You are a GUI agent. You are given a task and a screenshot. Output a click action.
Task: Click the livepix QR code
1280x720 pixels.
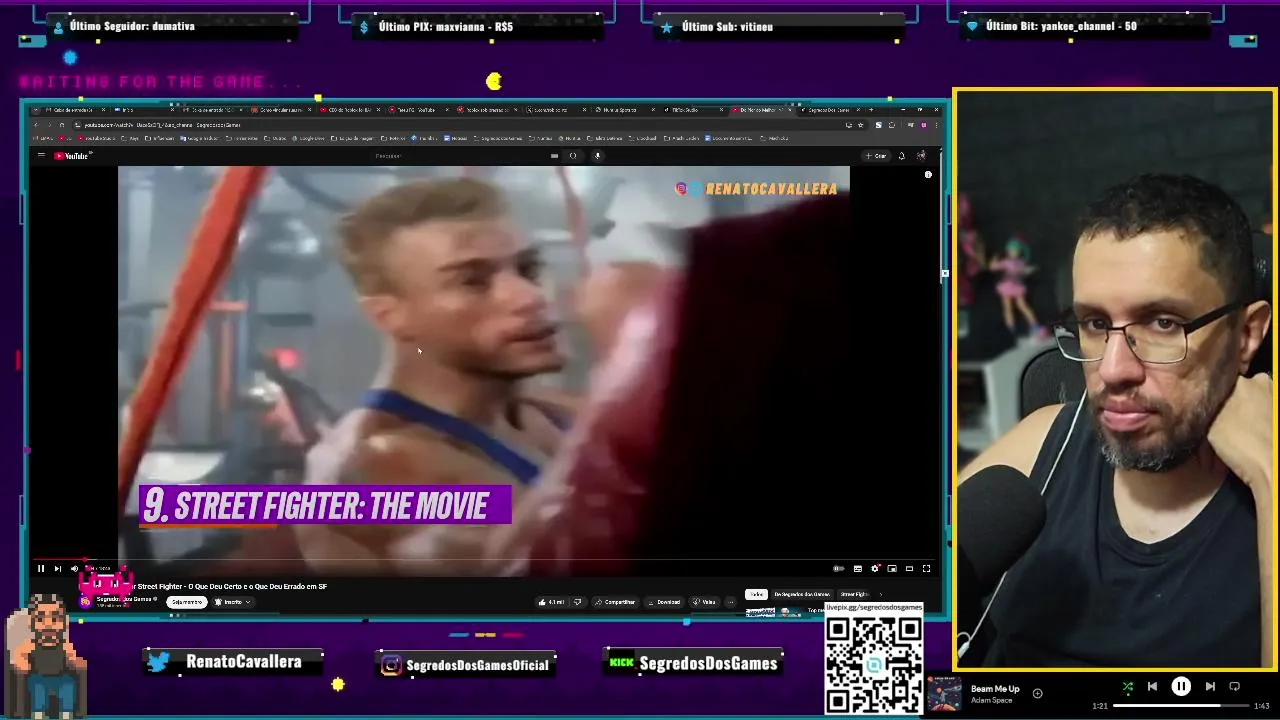click(874, 664)
